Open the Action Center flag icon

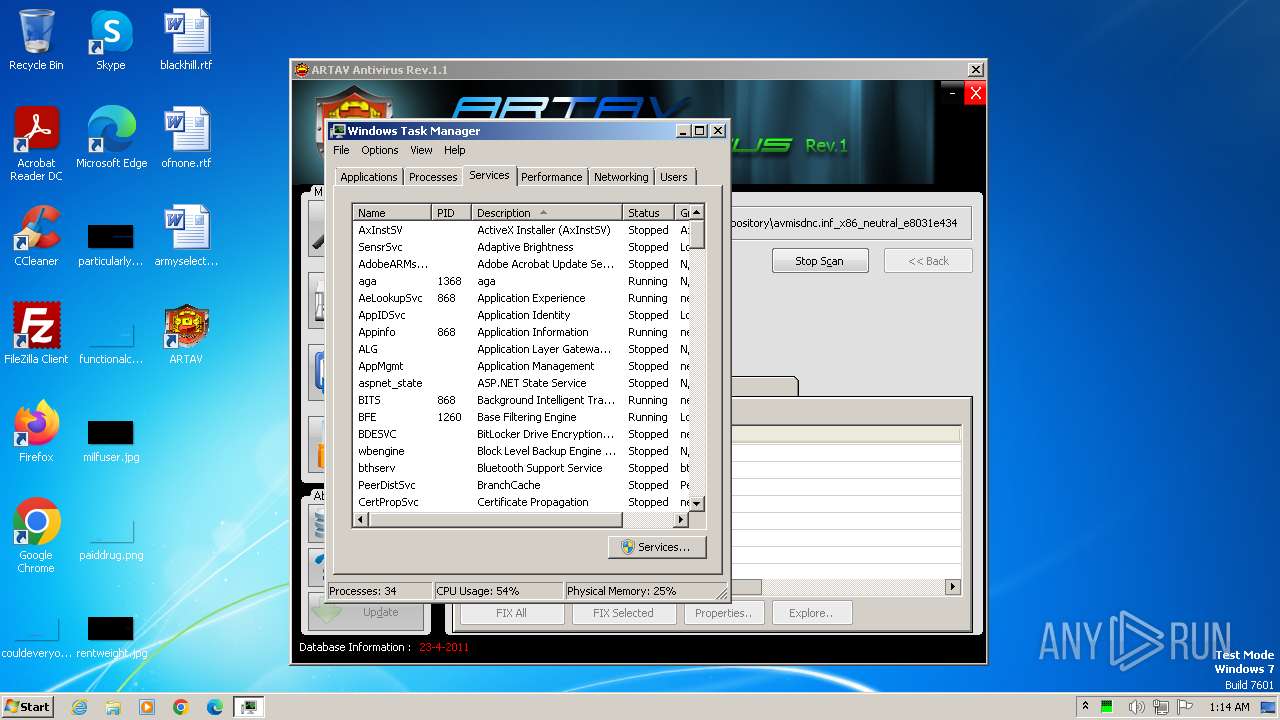pyautogui.click(x=1186, y=707)
